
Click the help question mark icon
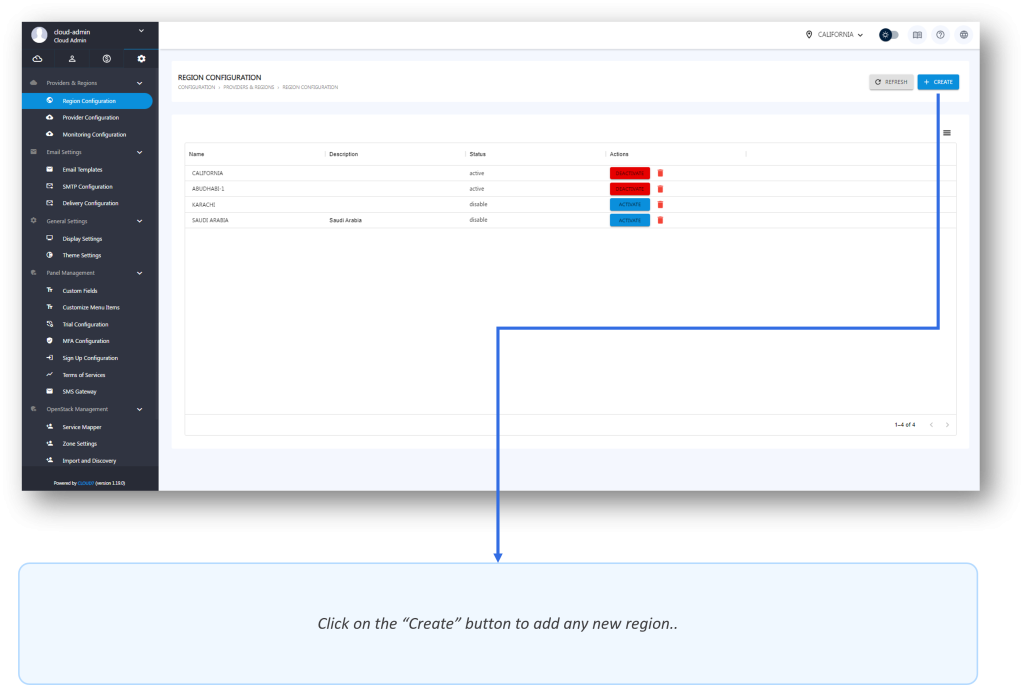point(940,35)
